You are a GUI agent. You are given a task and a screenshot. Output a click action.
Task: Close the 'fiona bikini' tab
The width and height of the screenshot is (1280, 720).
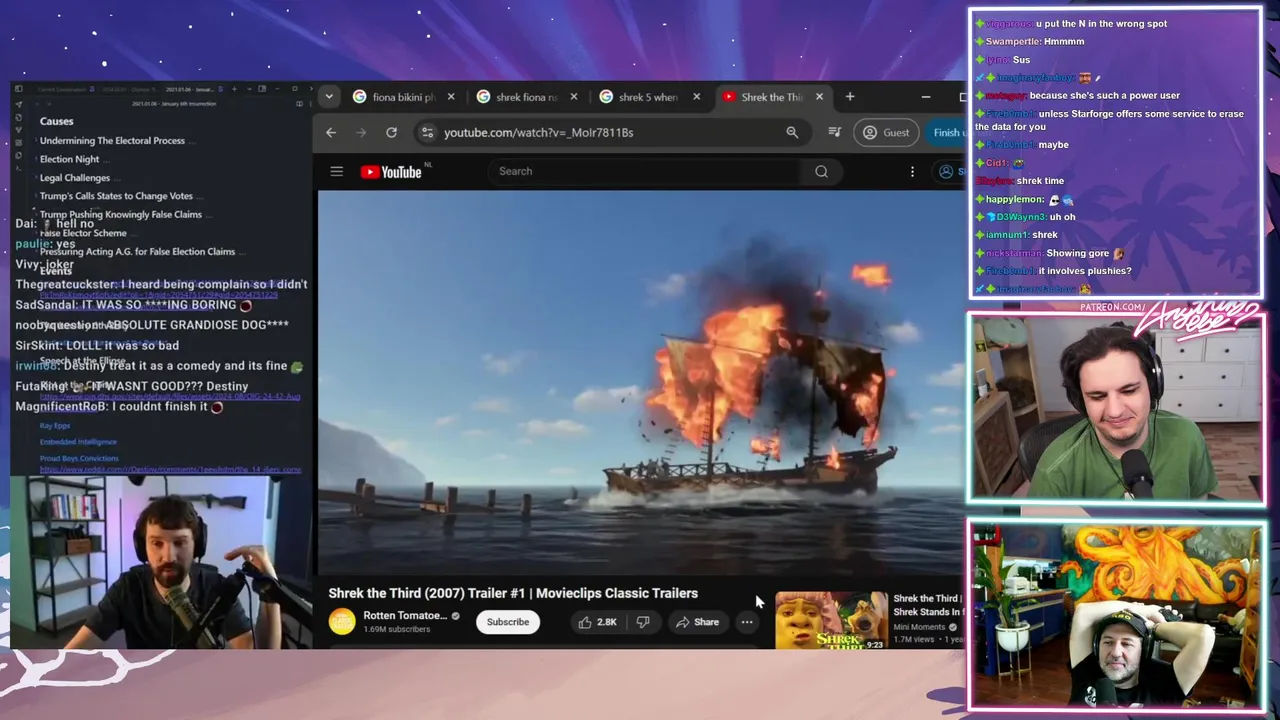tap(451, 97)
